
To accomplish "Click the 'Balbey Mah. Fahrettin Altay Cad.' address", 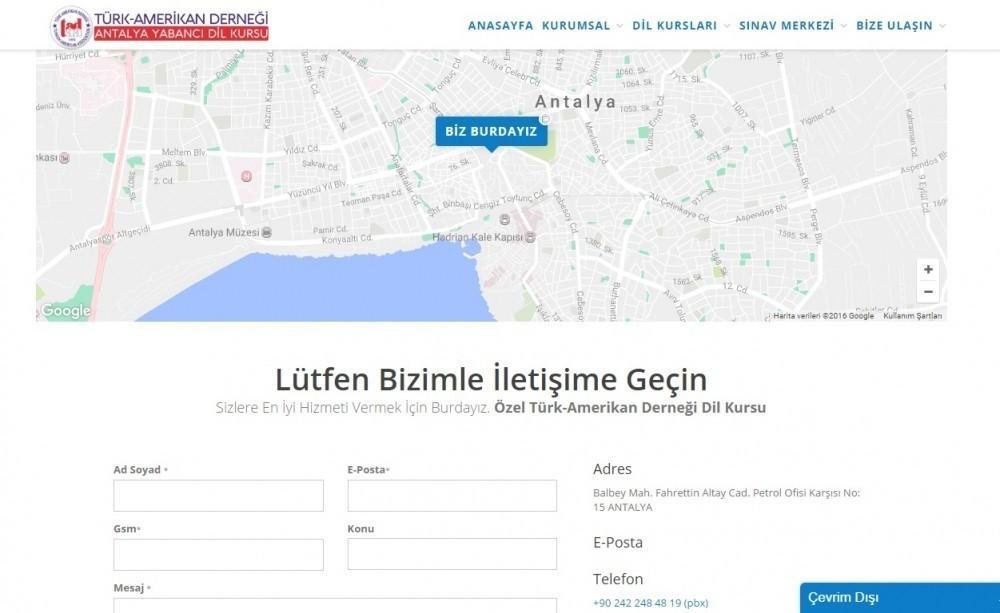I will [x=726, y=500].
